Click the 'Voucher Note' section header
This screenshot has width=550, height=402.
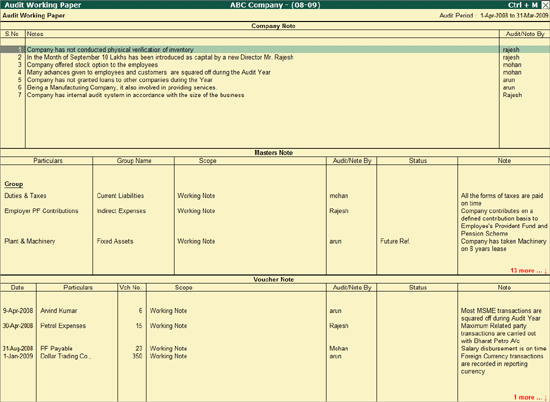[273, 280]
